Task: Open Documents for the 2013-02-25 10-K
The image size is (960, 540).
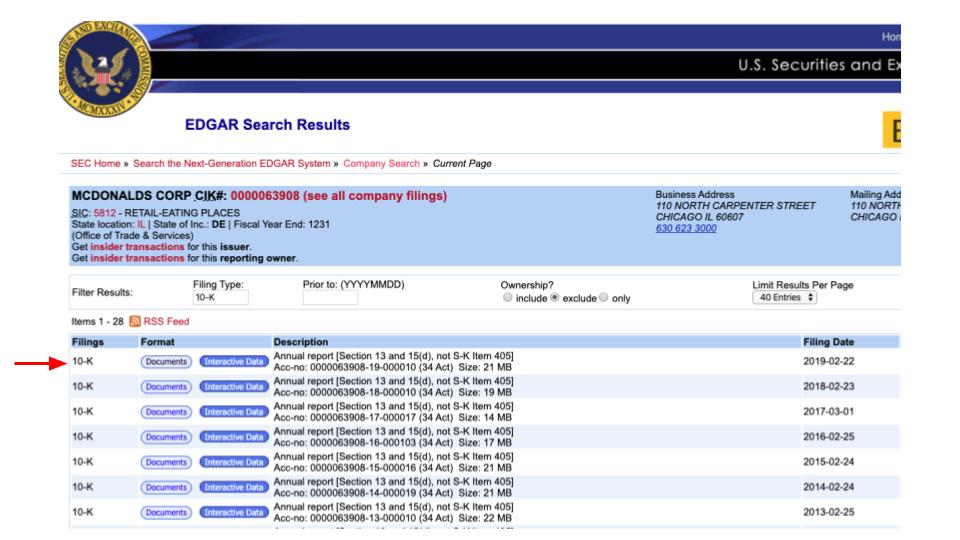Action: (x=166, y=512)
